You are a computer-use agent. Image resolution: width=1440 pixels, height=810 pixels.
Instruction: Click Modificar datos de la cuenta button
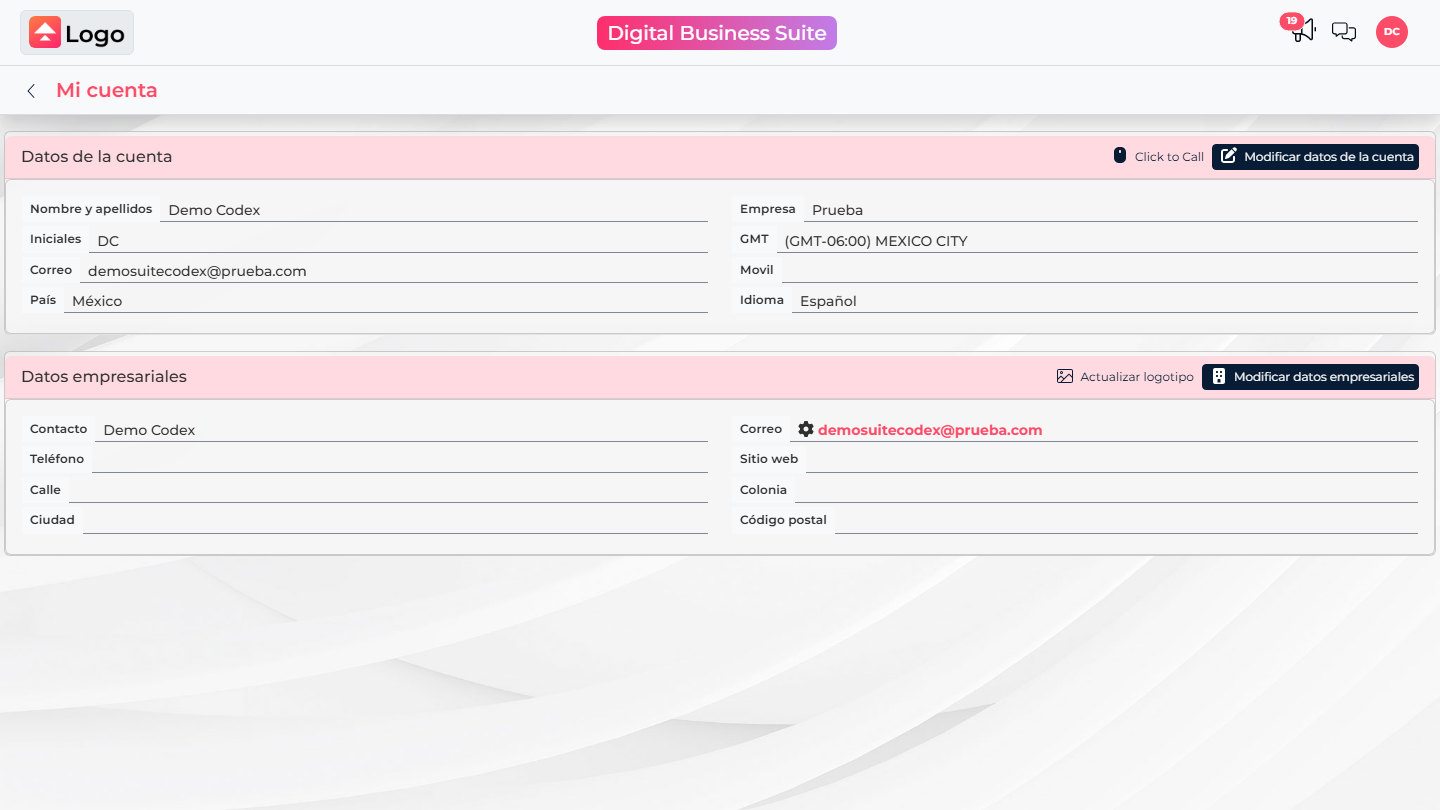(x=1315, y=157)
